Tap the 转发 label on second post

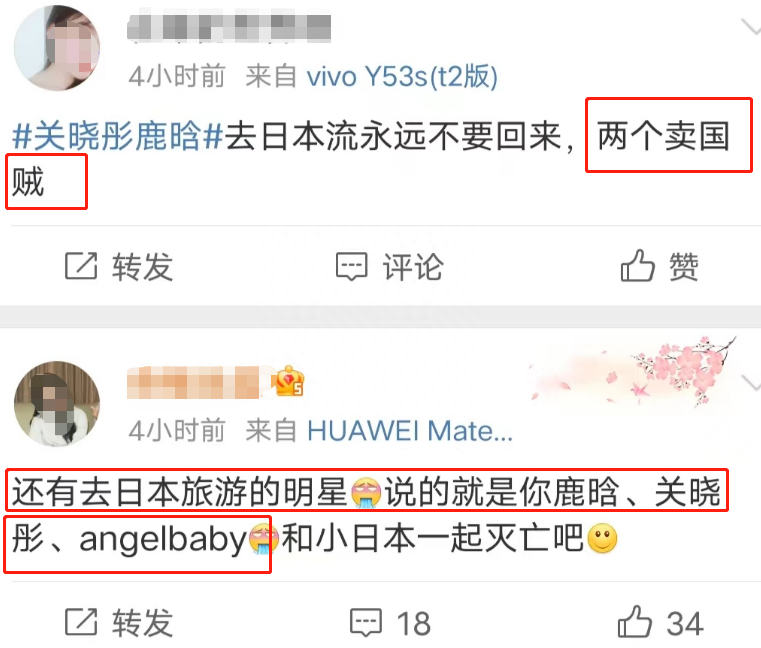click(143, 622)
